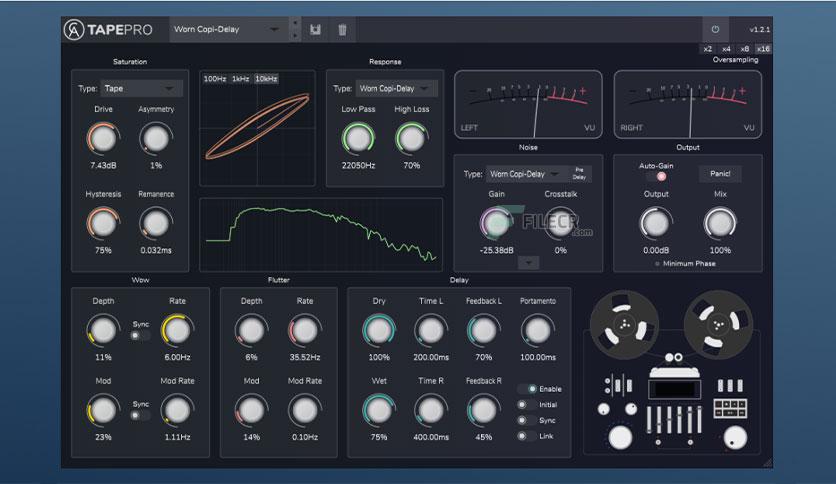The height and width of the screenshot is (484, 836).
Task: Click the Flutter Mod Rate knob
Action: click(304, 410)
